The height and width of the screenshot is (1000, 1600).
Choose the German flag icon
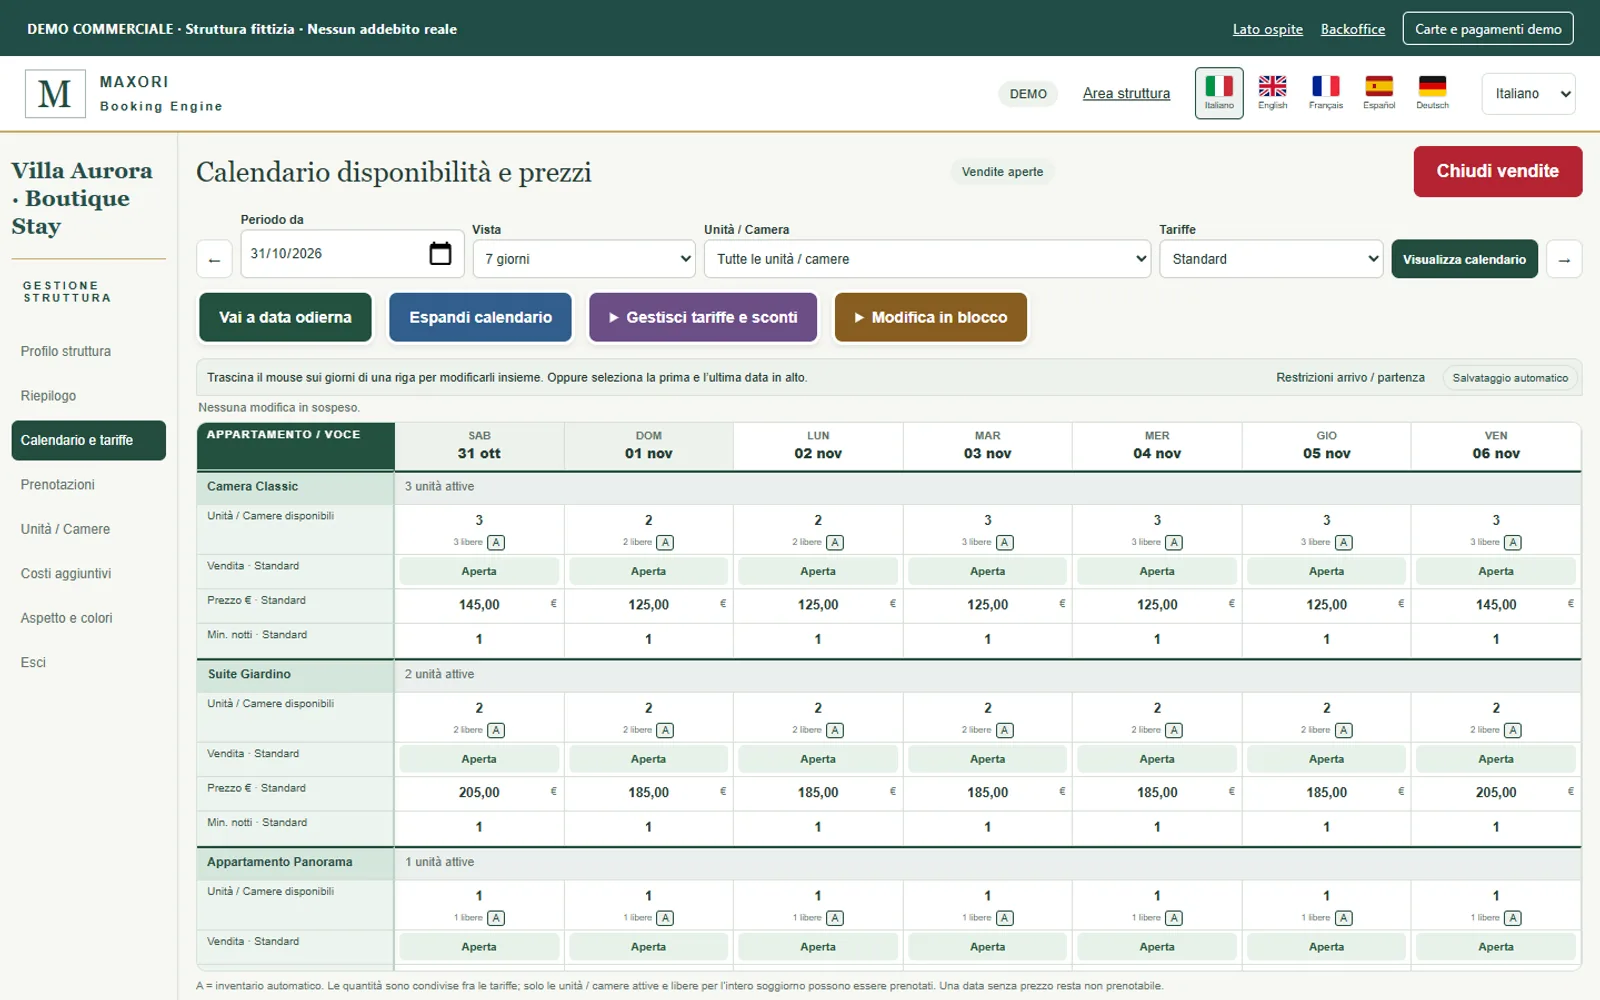click(1432, 93)
